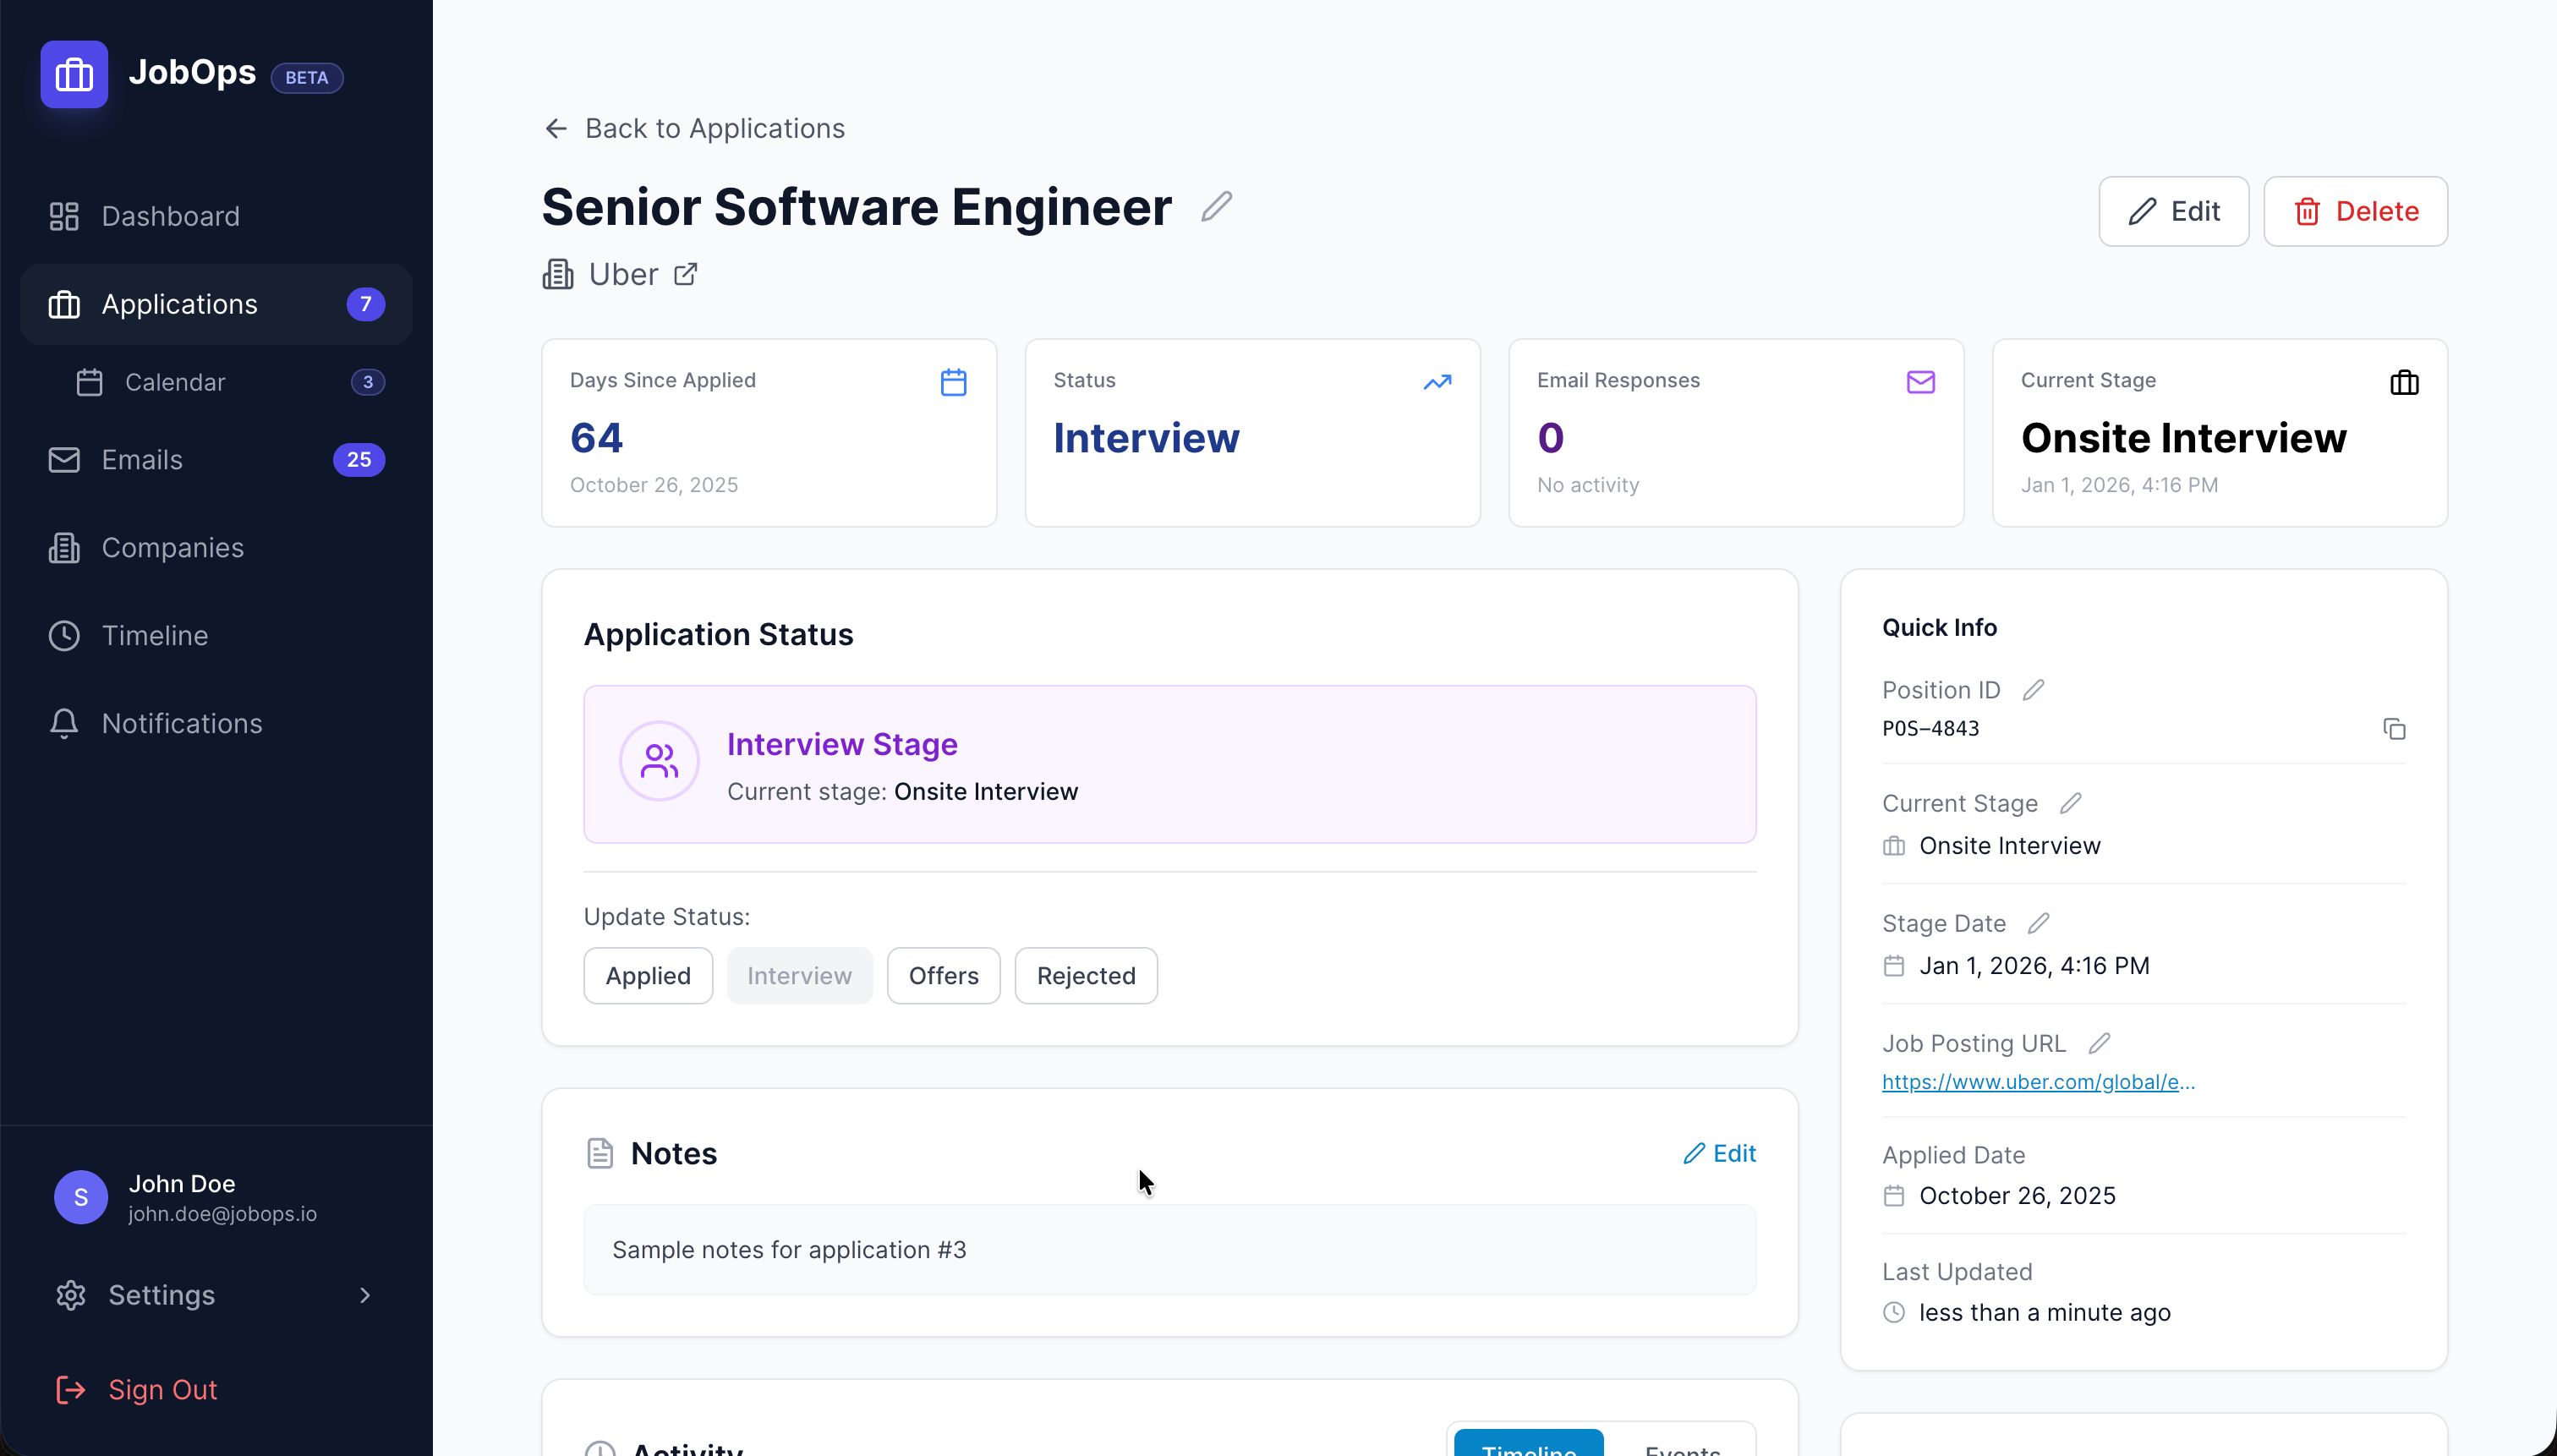Open the Companies section in sidebar

tap(172, 547)
